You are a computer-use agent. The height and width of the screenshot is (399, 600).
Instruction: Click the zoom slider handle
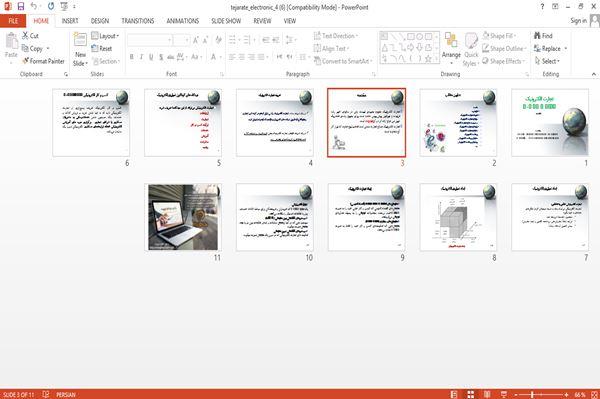coord(532,394)
